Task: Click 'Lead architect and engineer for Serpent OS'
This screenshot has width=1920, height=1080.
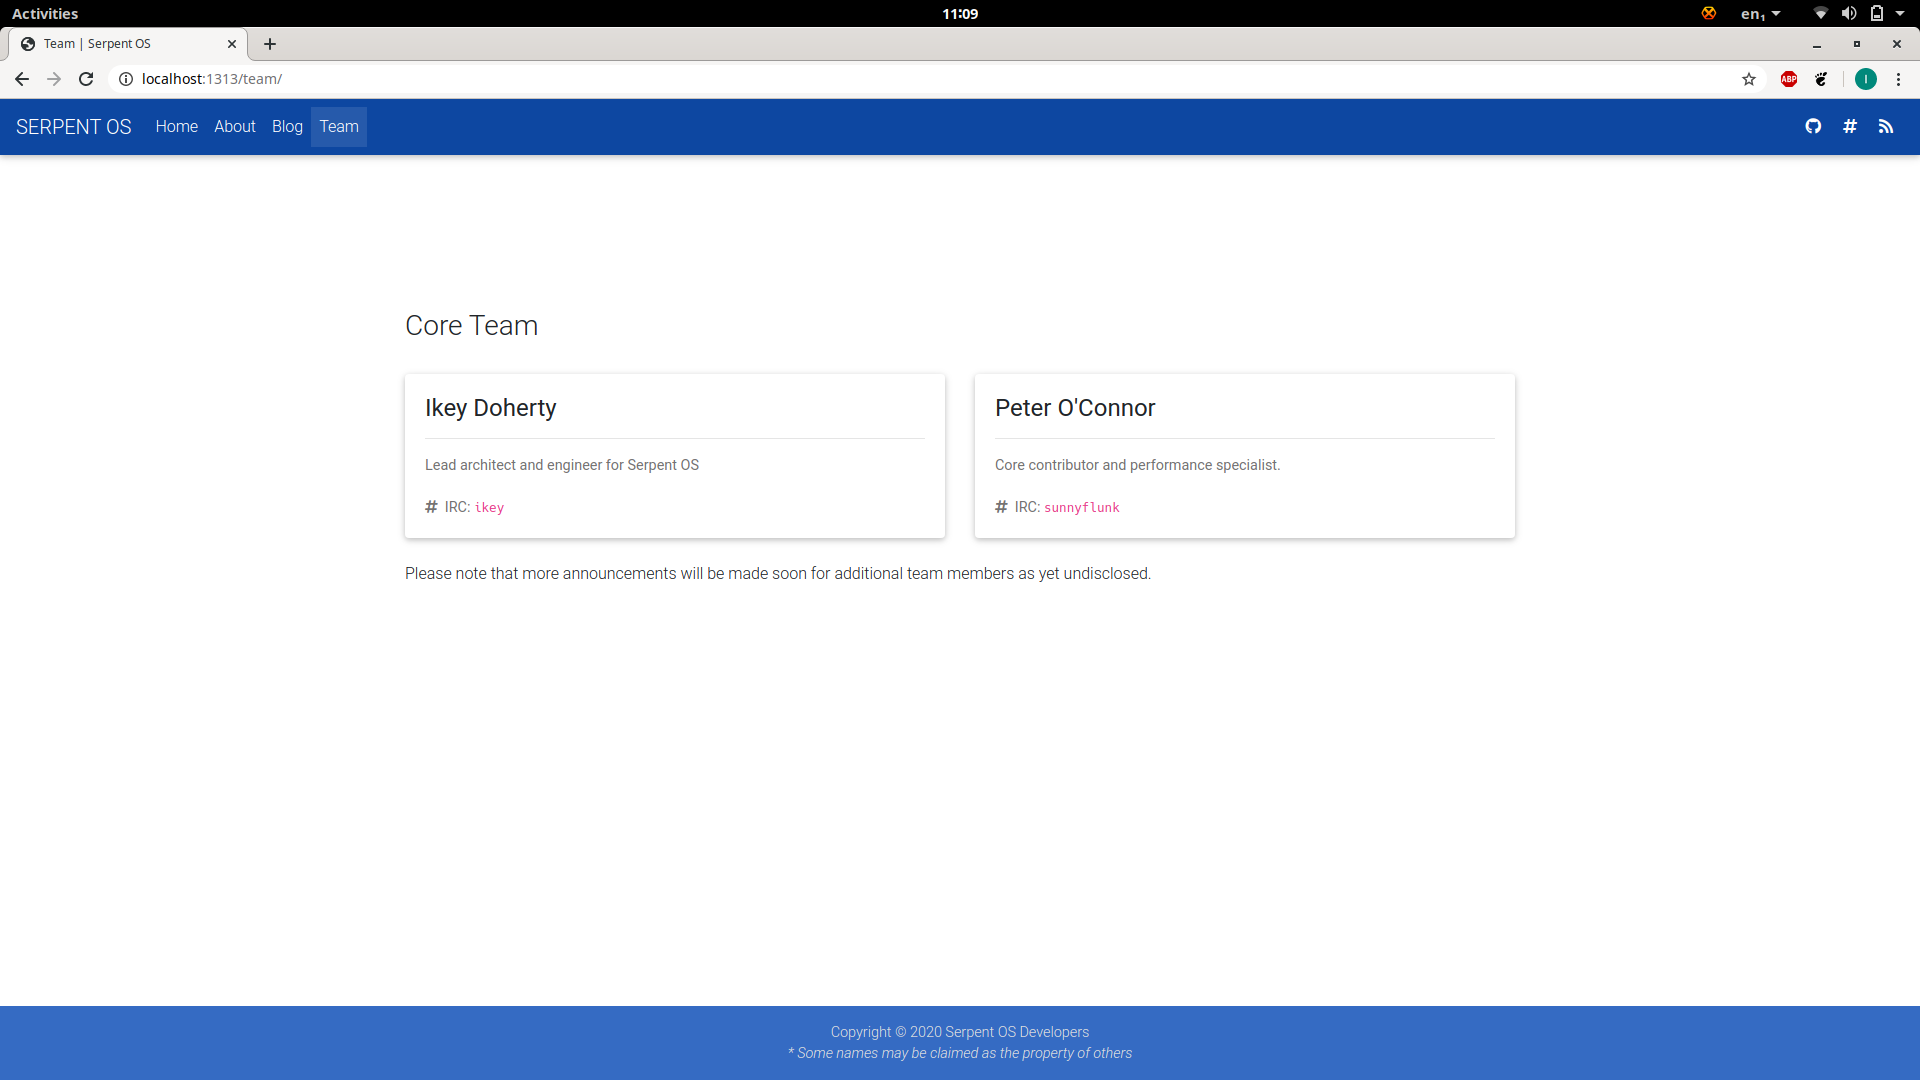Action: pos(562,465)
